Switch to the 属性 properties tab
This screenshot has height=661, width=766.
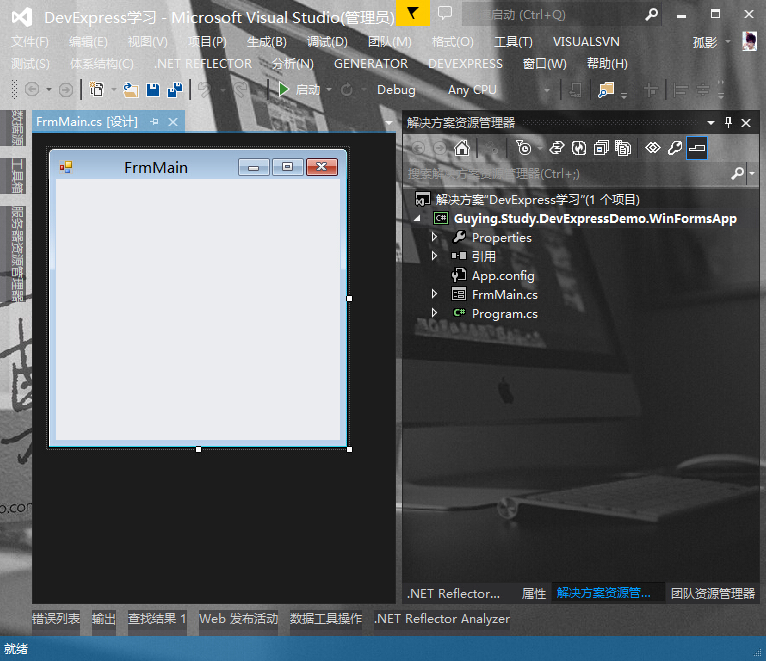tap(533, 593)
